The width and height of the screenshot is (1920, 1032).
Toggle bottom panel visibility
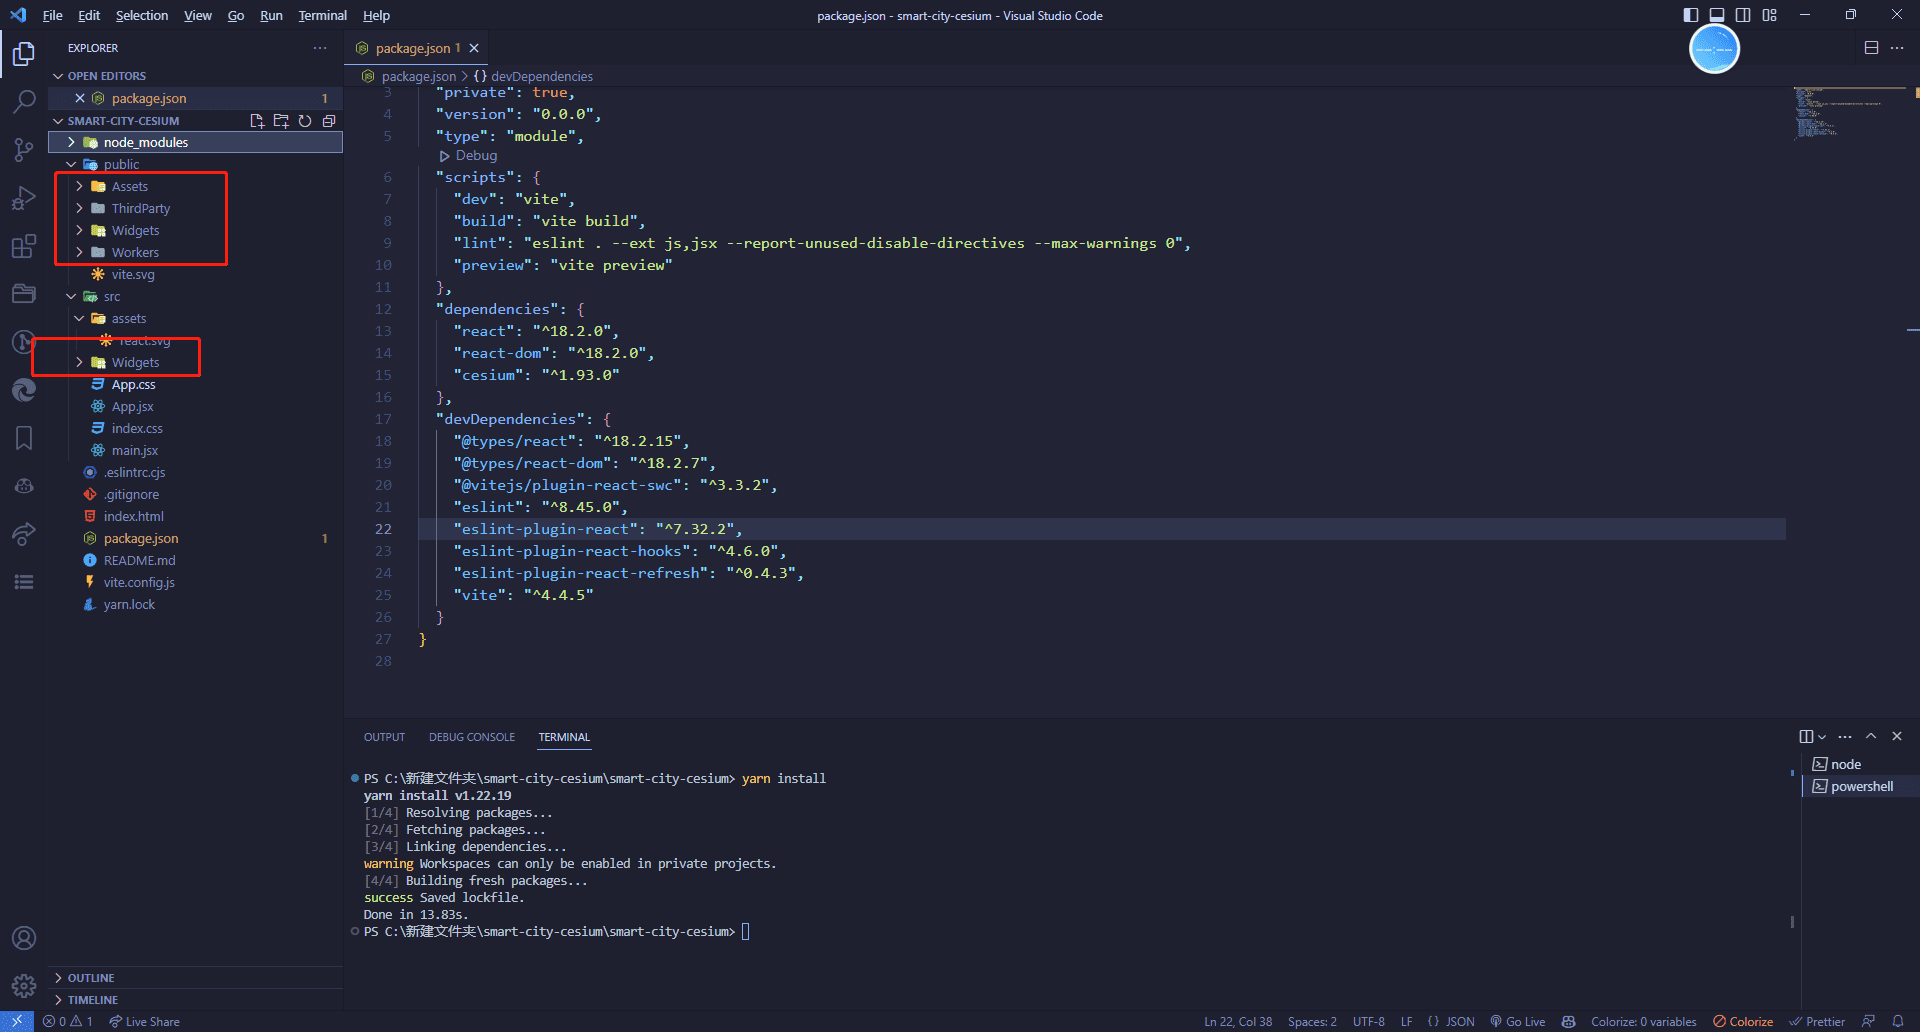pos(1717,15)
